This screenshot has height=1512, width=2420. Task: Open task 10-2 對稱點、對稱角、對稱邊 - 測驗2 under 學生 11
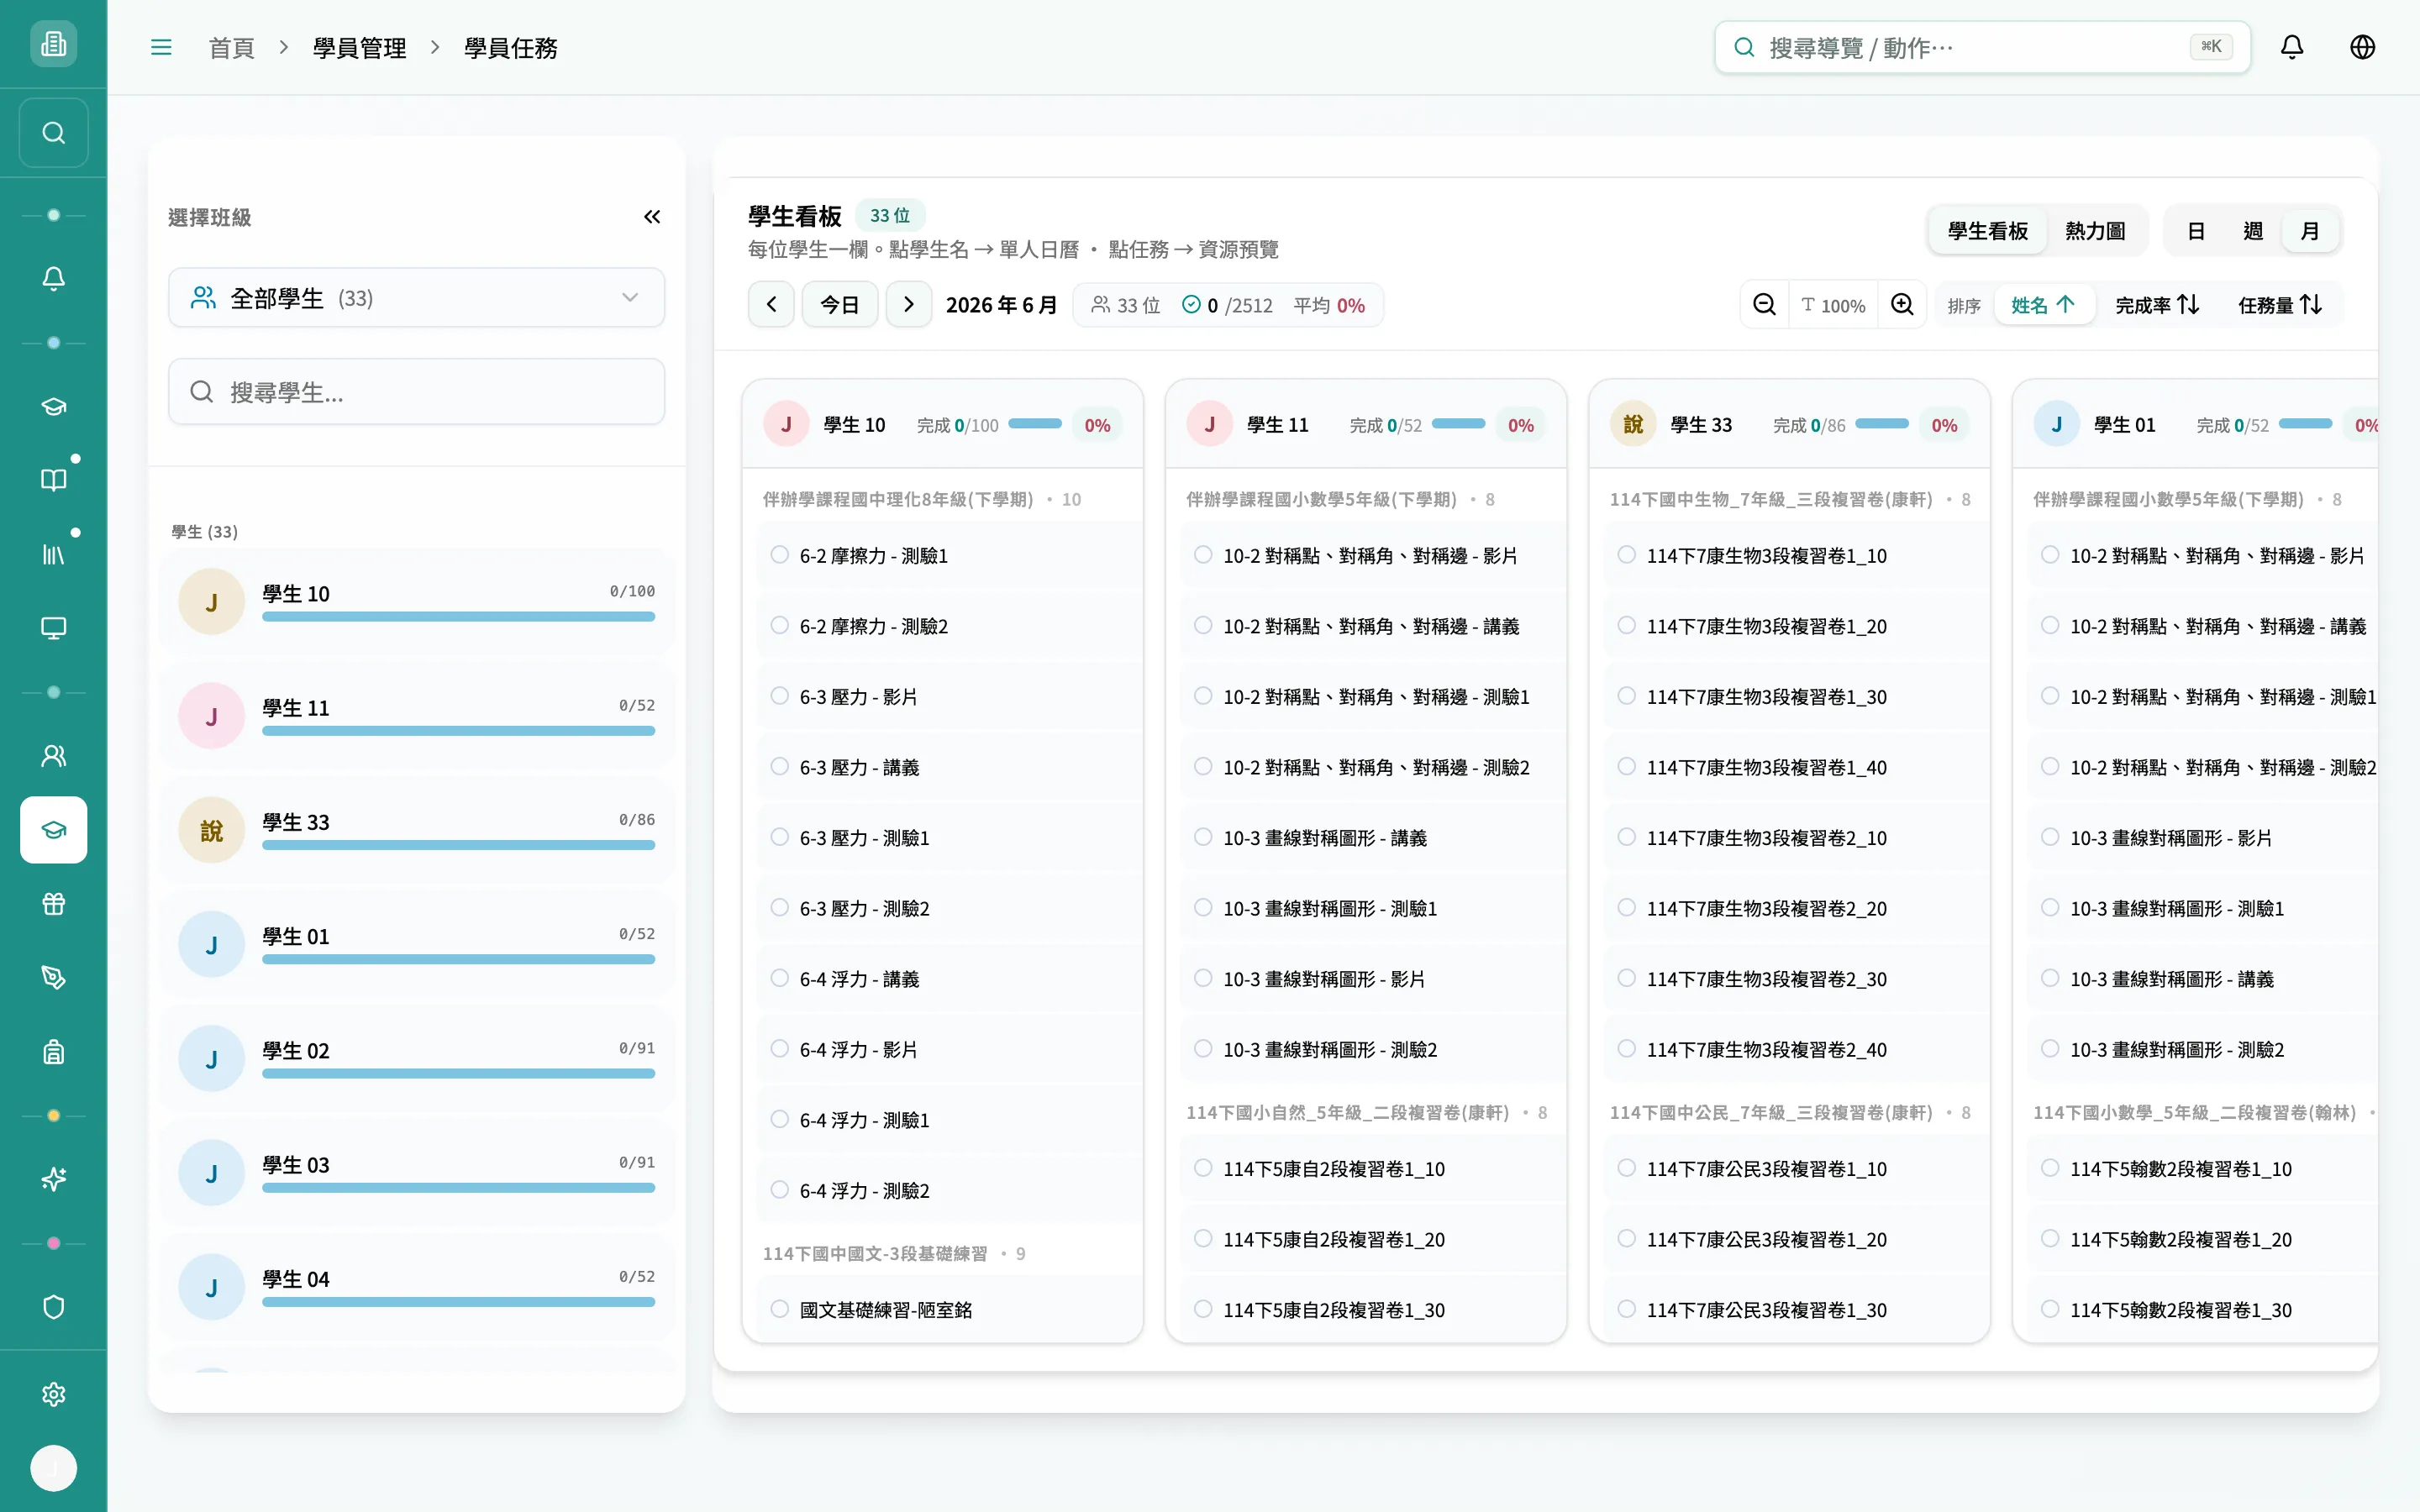pos(1375,767)
